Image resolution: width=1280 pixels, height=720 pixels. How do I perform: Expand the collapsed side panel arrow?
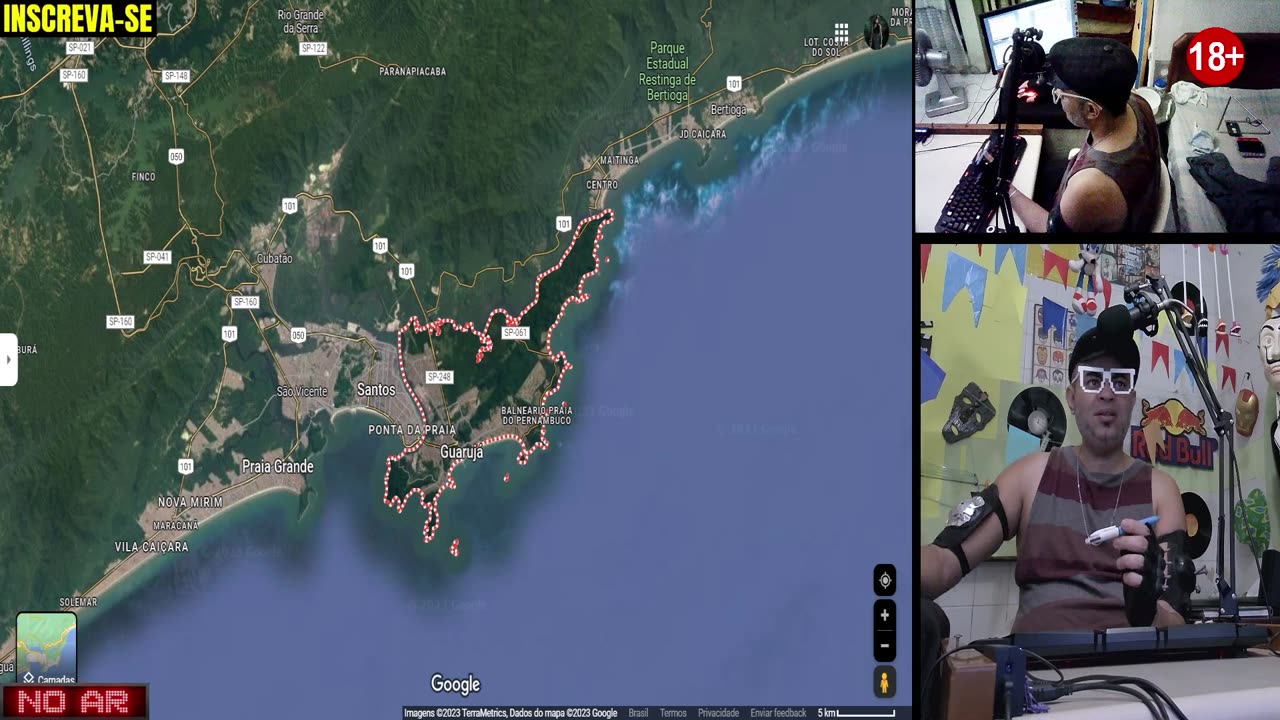8,359
